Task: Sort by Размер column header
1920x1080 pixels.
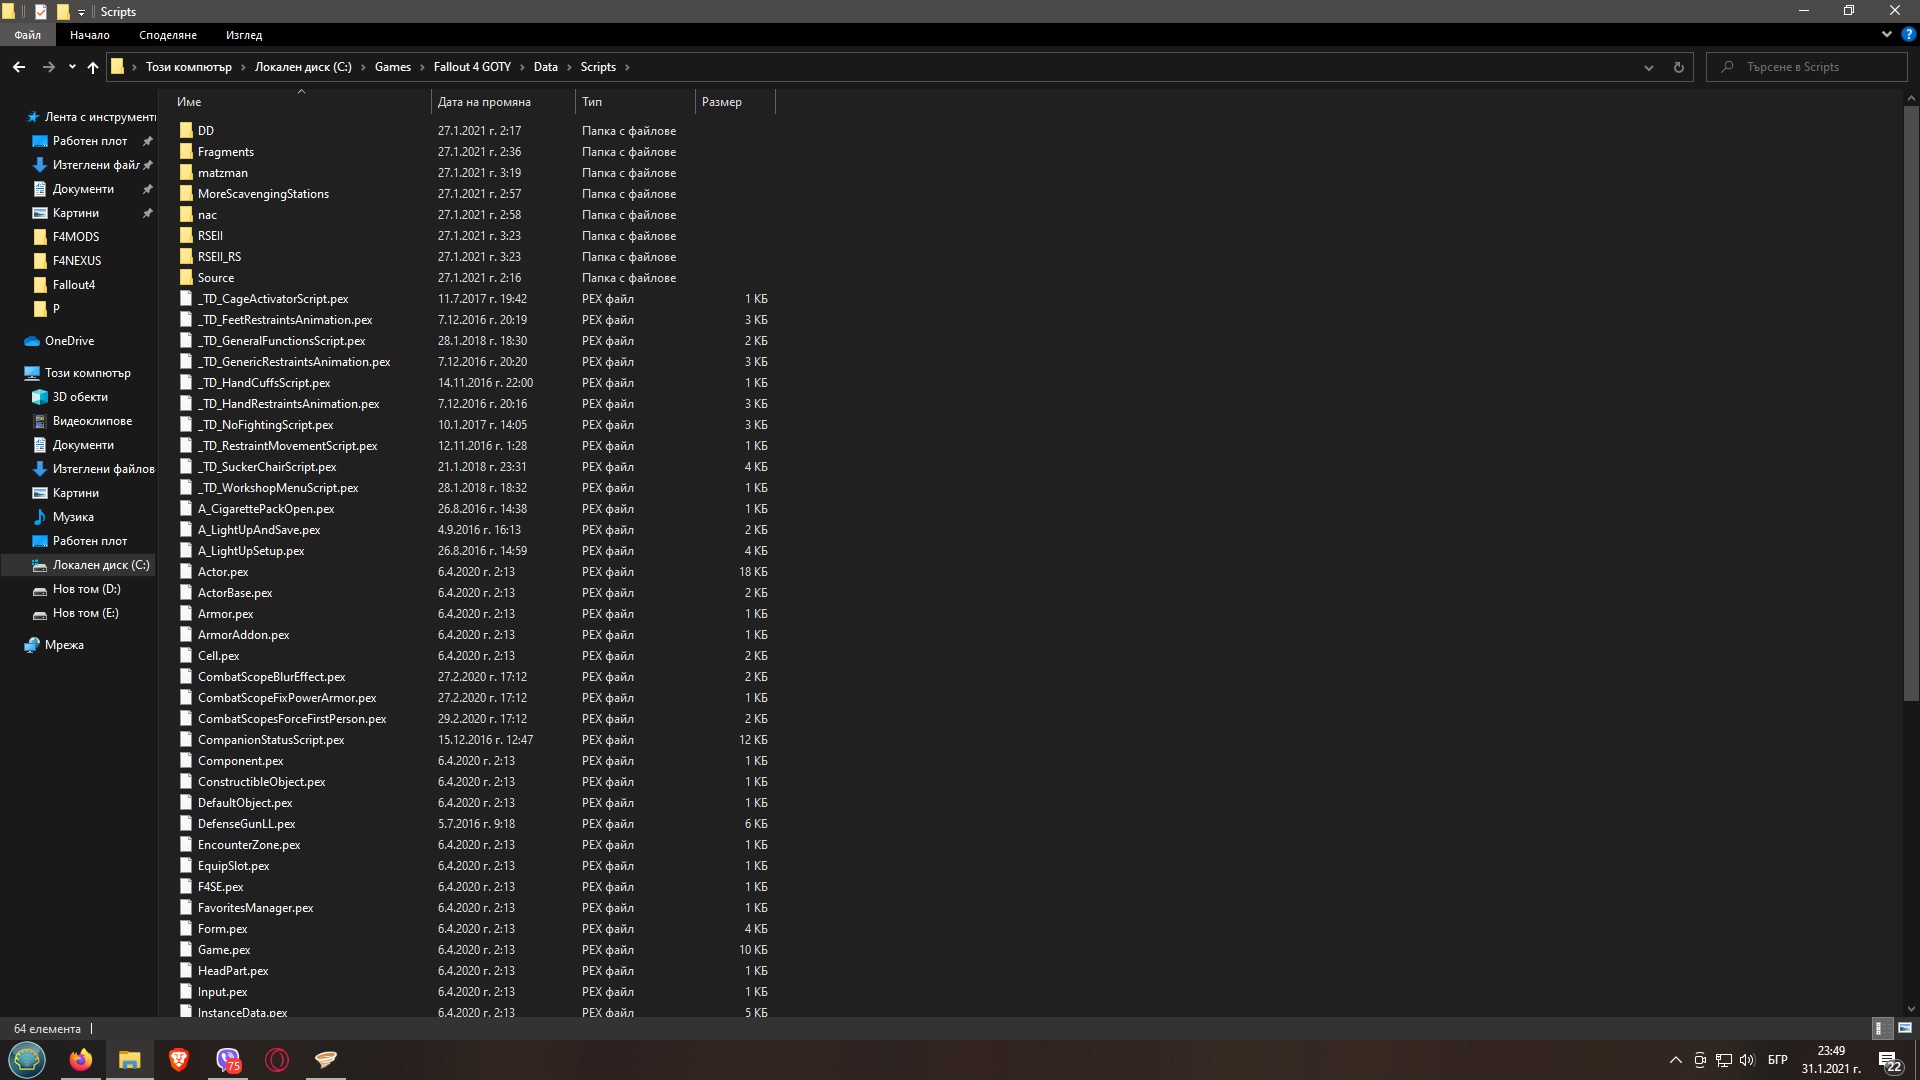Action: 735,101
